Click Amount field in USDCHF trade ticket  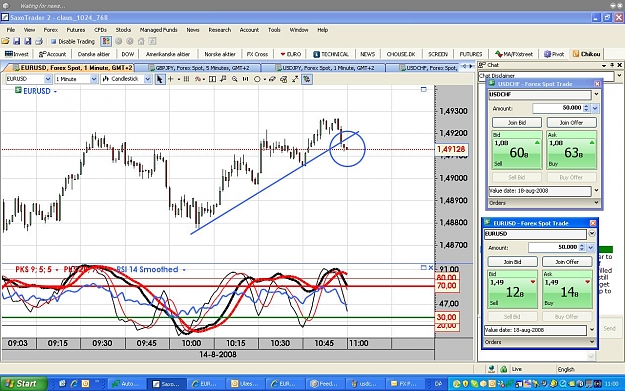click(x=558, y=108)
